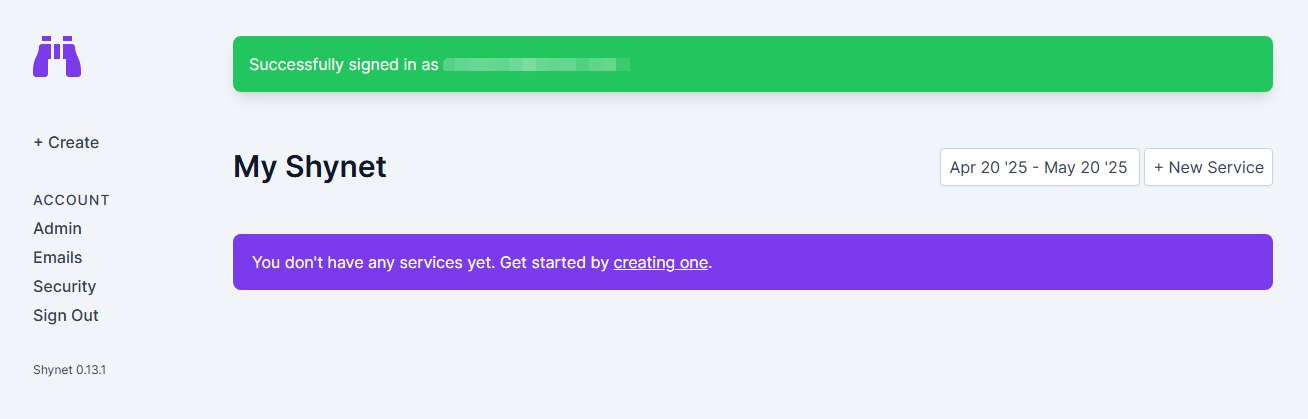Select the May 20 '25 end date text
This screenshot has height=419, width=1308.
(x=1086, y=168)
